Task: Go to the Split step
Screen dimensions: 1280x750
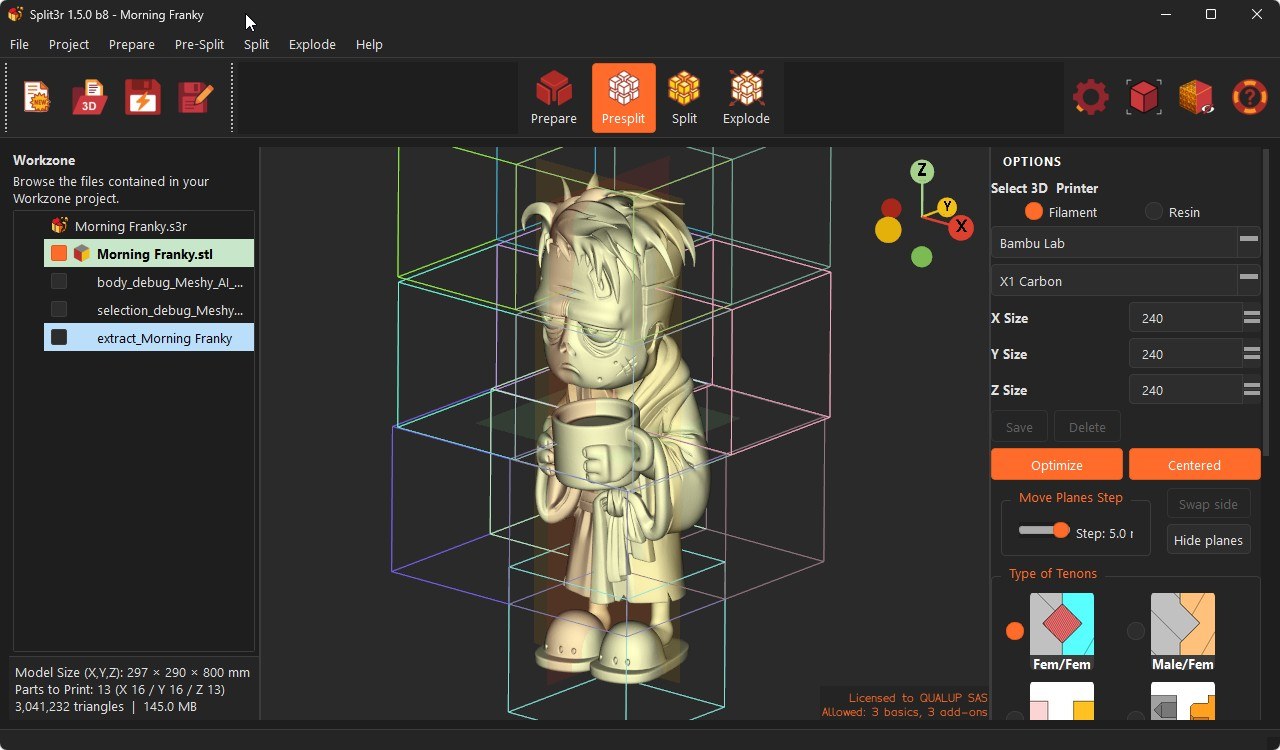Action: coord(684,98)
